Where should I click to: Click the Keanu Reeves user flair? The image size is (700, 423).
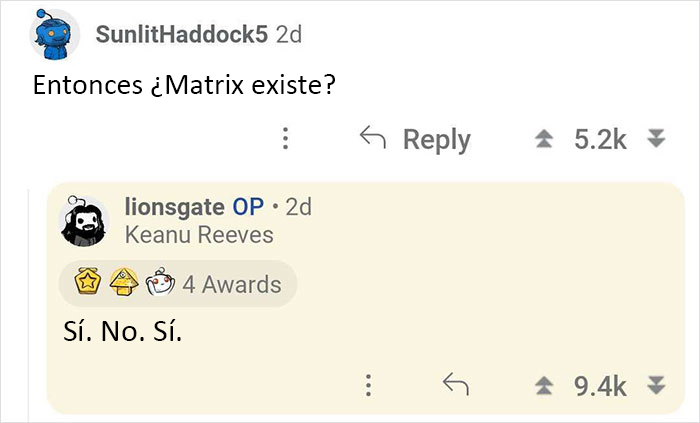(199, 235)
